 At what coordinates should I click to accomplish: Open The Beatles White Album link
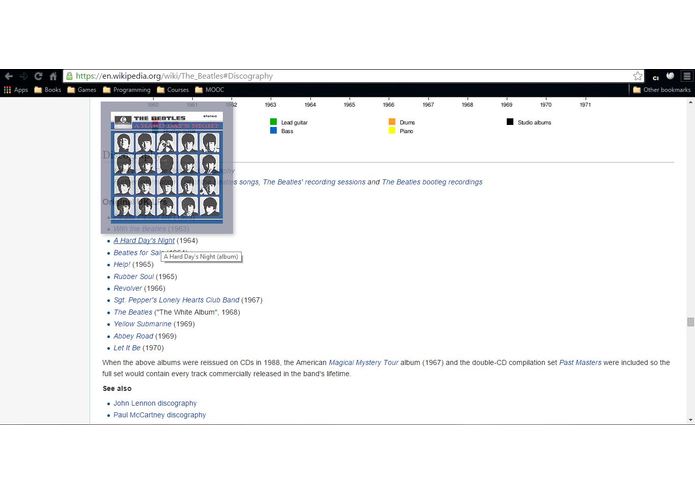(x=133, y=312)
